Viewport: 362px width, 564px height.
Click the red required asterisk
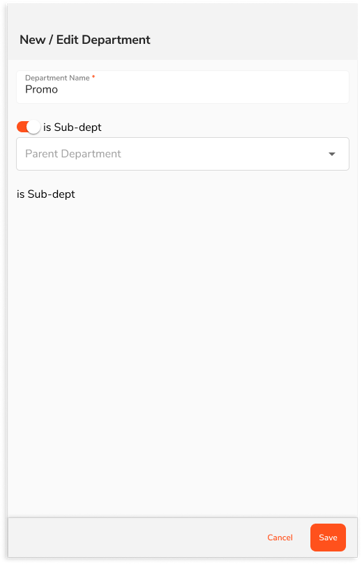coord(93,77)
